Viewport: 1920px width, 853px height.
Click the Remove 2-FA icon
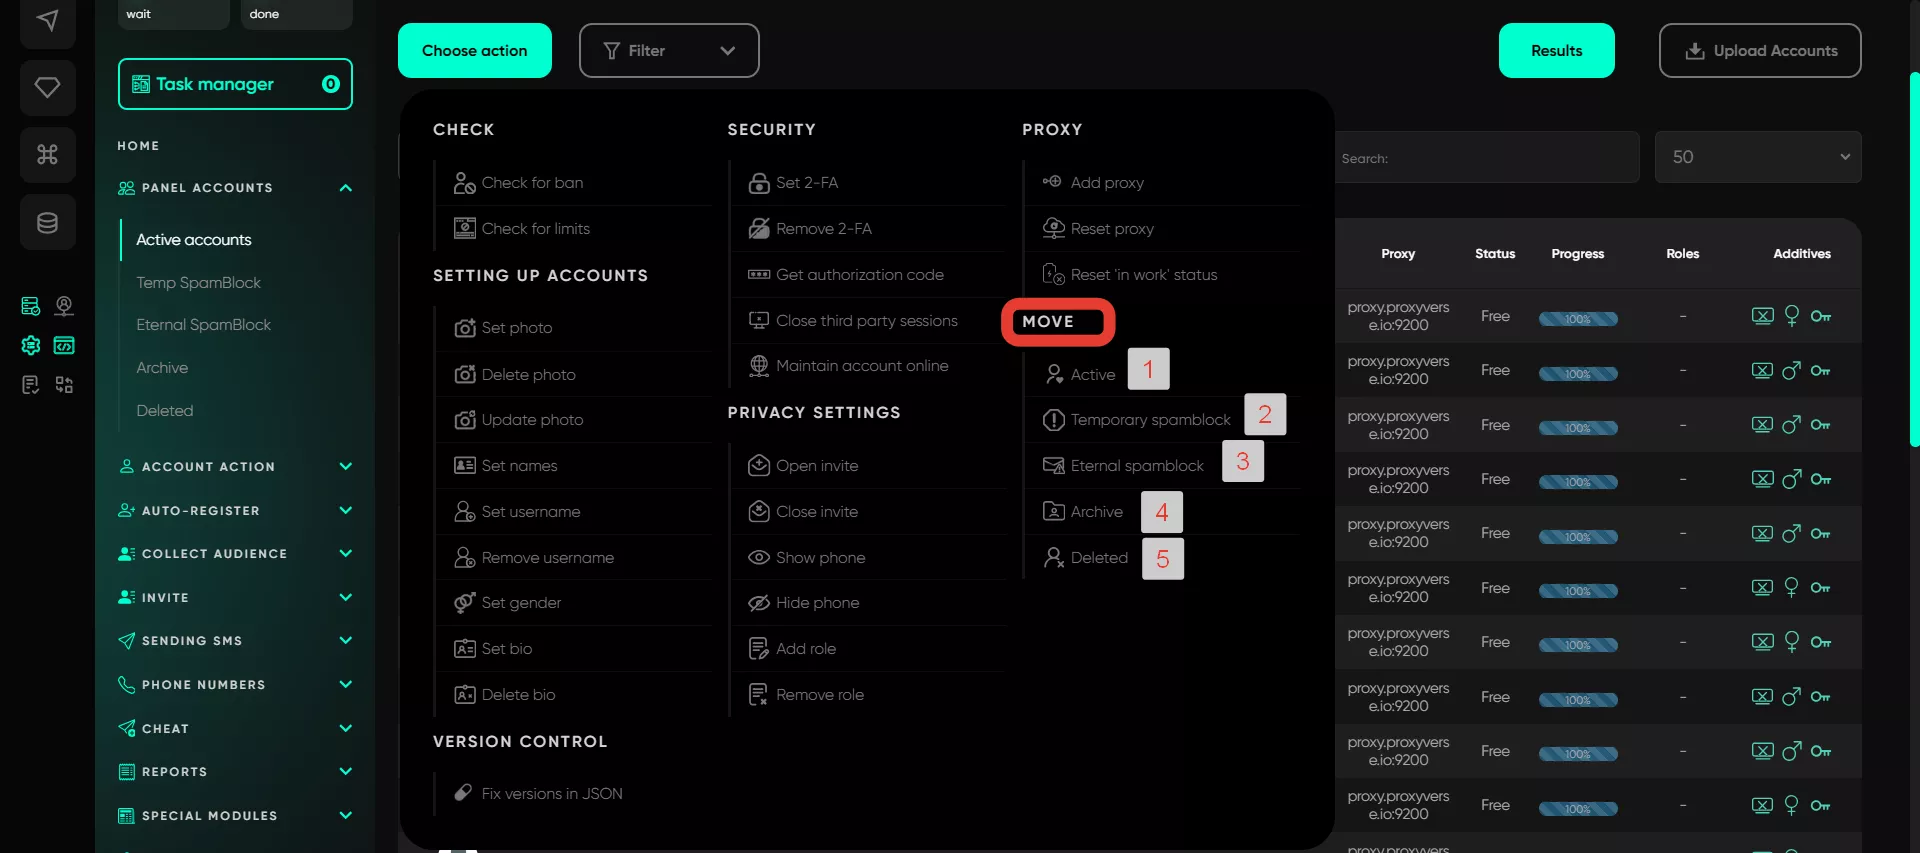tap(759, 229)
